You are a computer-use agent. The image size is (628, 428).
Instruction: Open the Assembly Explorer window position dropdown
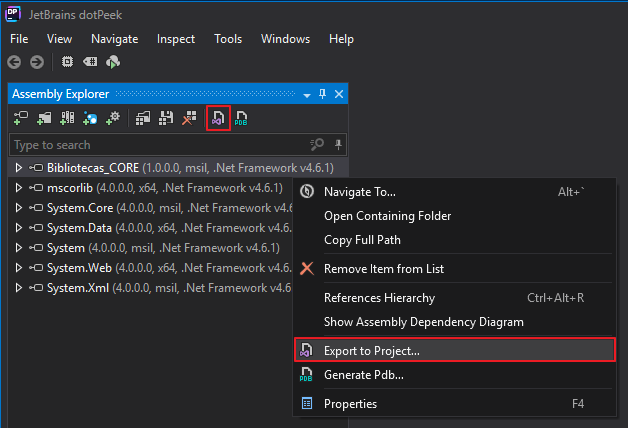click(x=307, y=95)
